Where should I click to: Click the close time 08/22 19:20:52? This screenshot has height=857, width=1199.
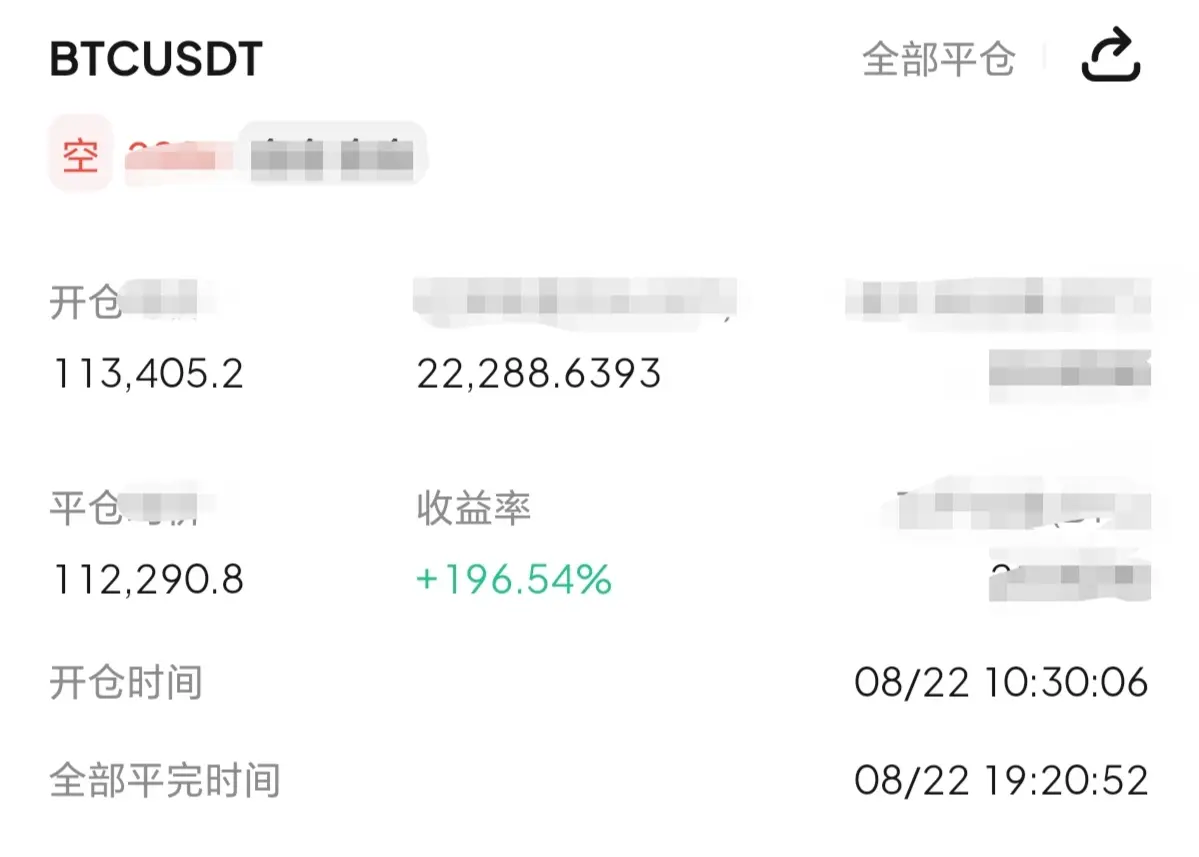pos(1001,781)
